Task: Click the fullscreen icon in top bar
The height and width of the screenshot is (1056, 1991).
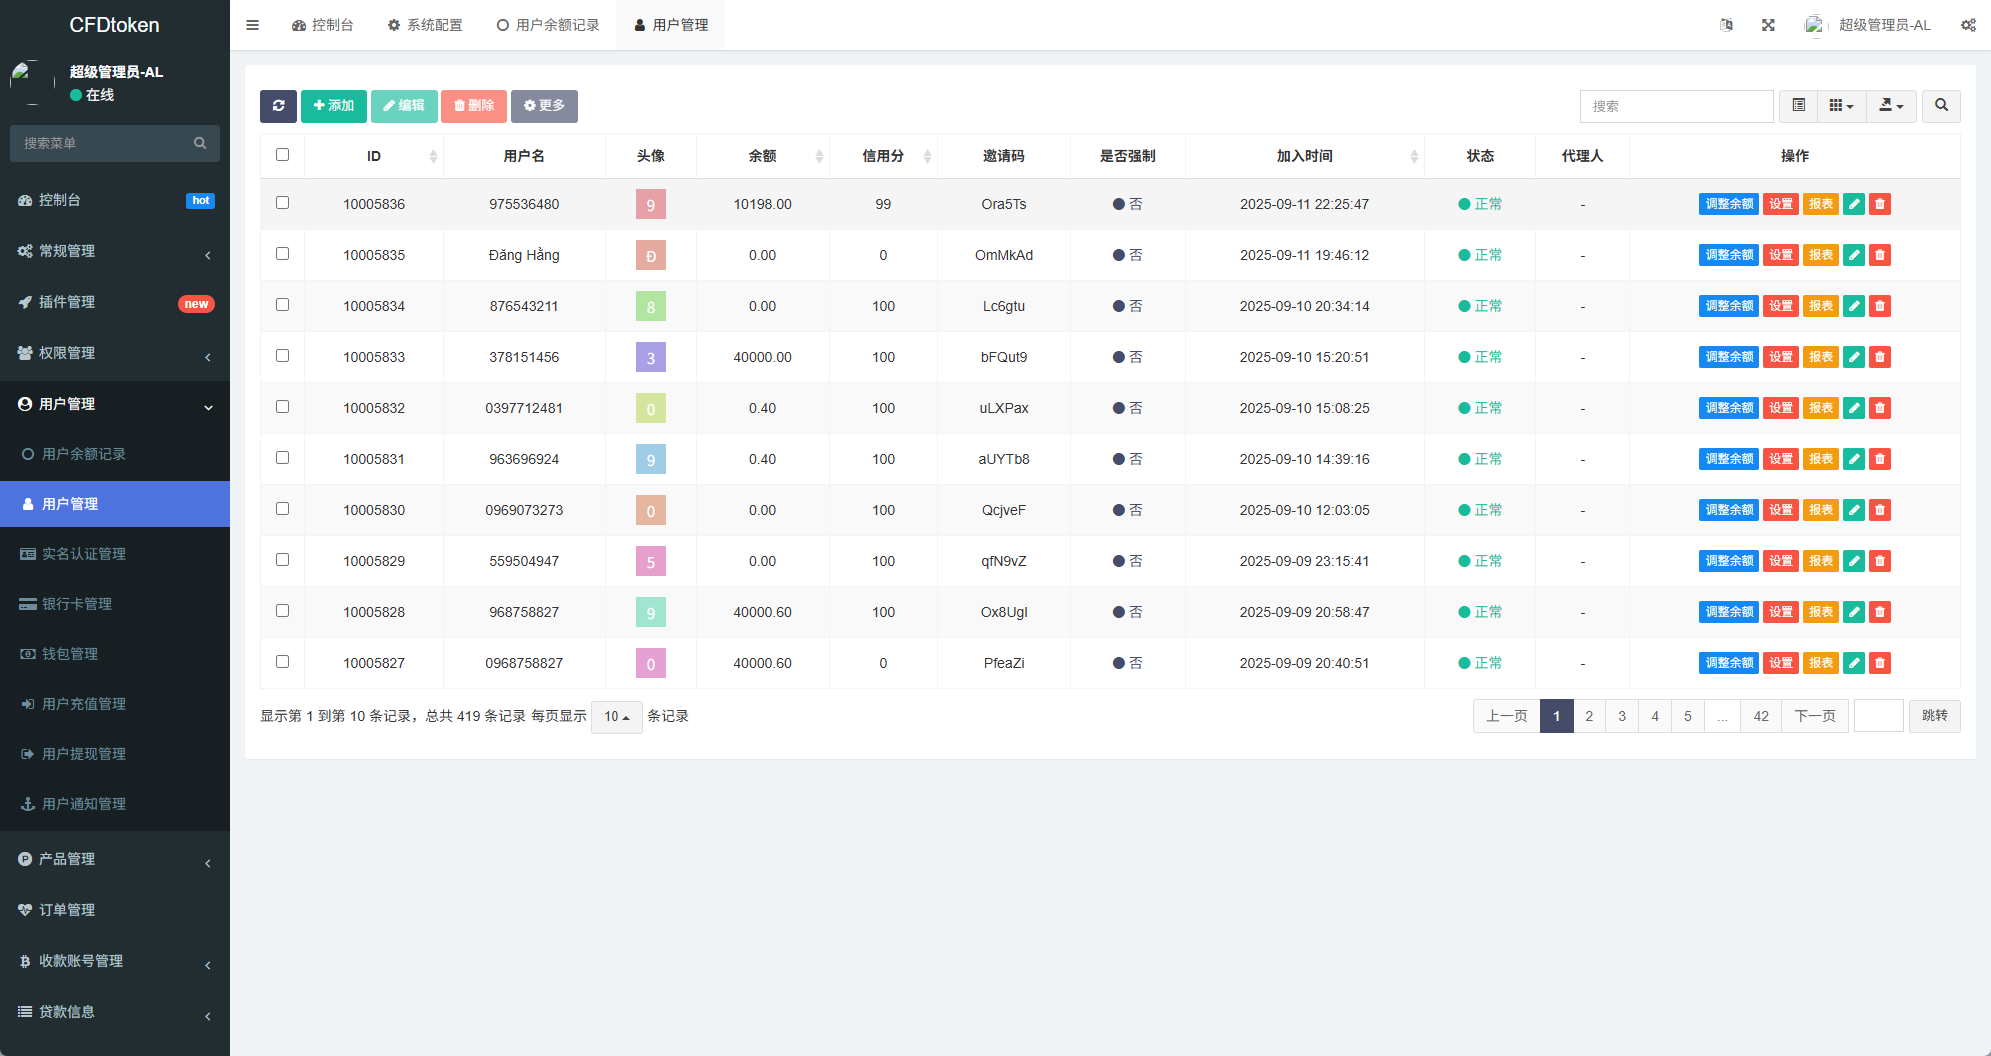Action: [1768, 25]
